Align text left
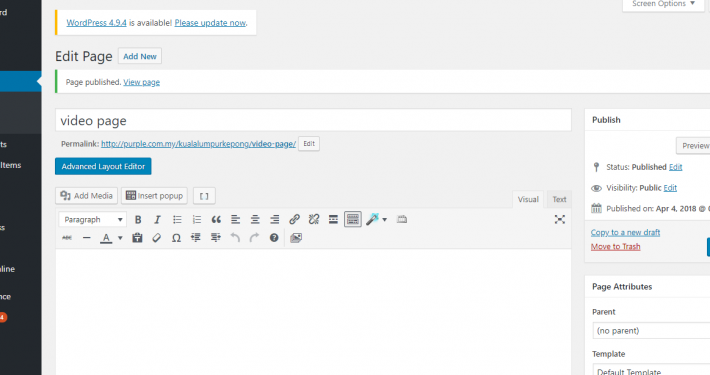 pyautogui.click(x=235, y=220)
